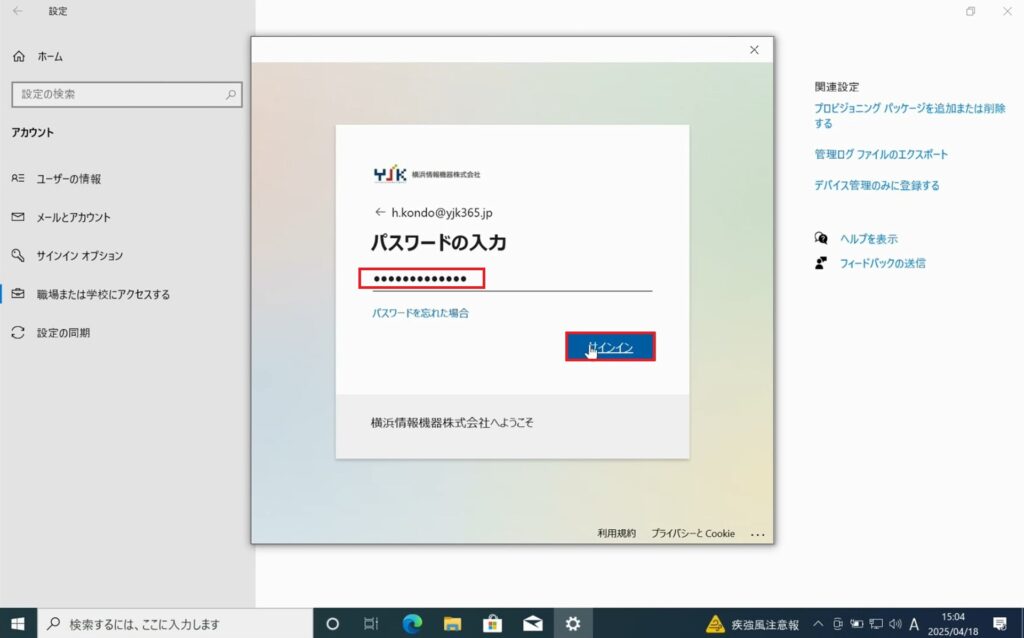This screenshot has height=638, width=1024.
Task: Click デバイス管理のみに登録する link
Action: point(877,185)
